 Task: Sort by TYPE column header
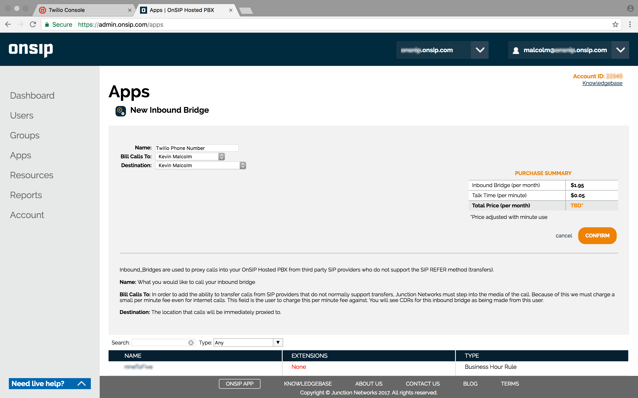[x=542, y=356]
